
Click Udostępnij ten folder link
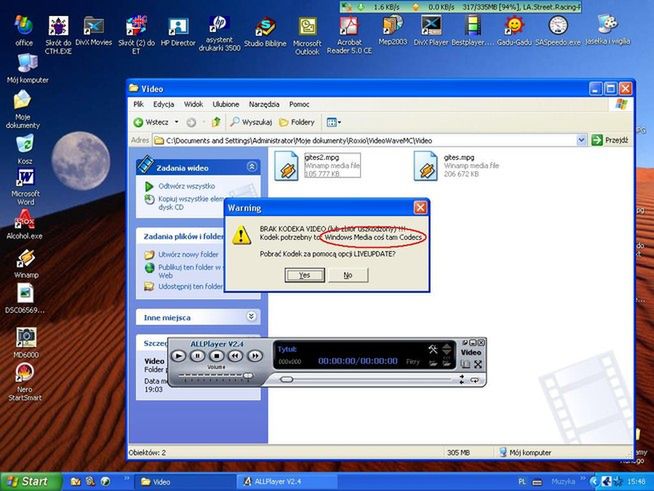[190, 287]
